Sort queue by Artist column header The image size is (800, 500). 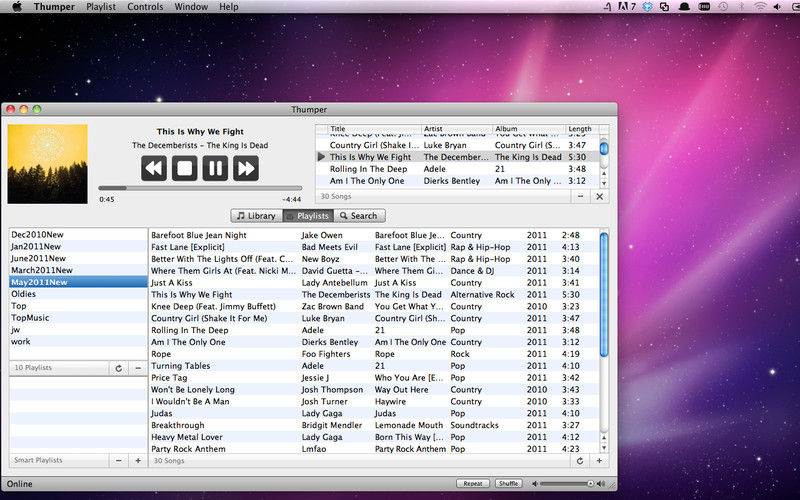pos(457,129)
